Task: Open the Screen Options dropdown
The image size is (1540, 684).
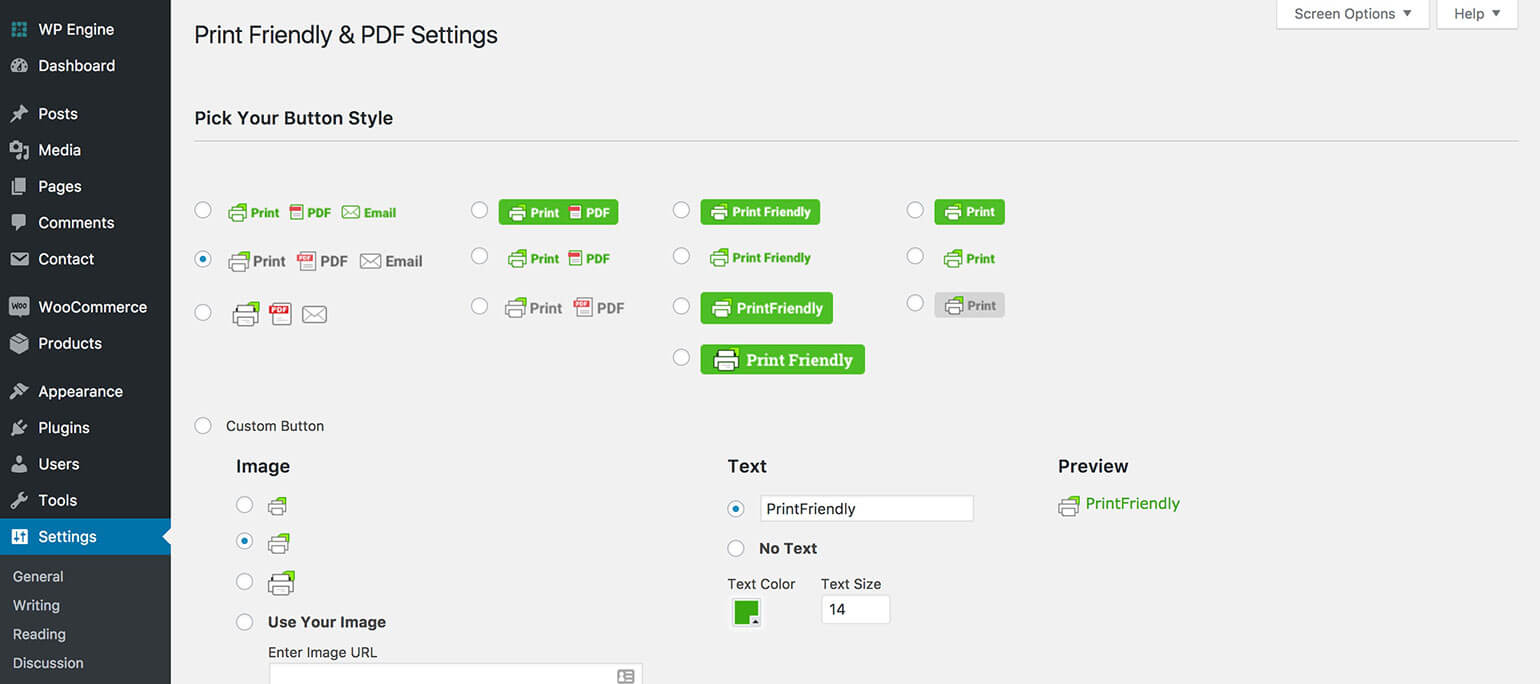Action: coord(1352,13)
